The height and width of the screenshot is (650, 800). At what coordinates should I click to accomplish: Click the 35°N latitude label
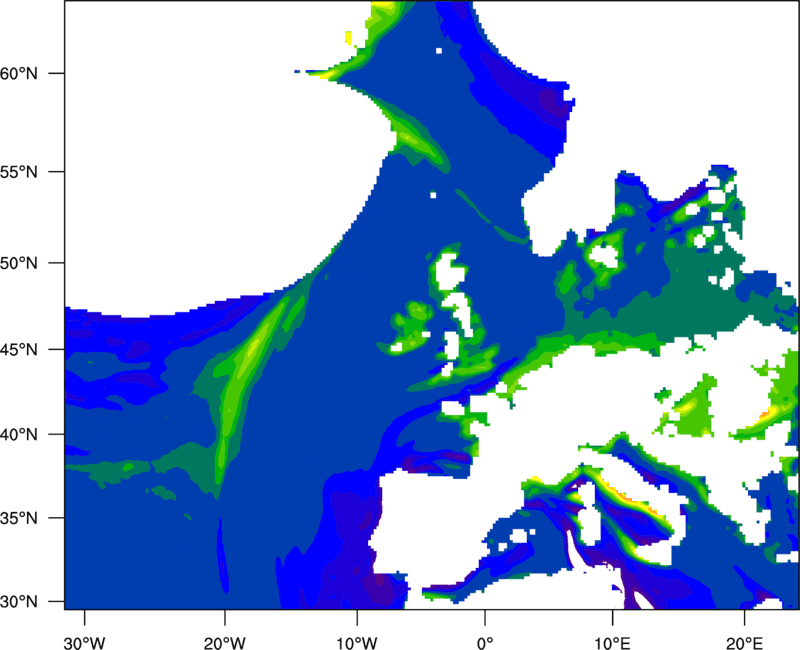click(x=19, y=518)
